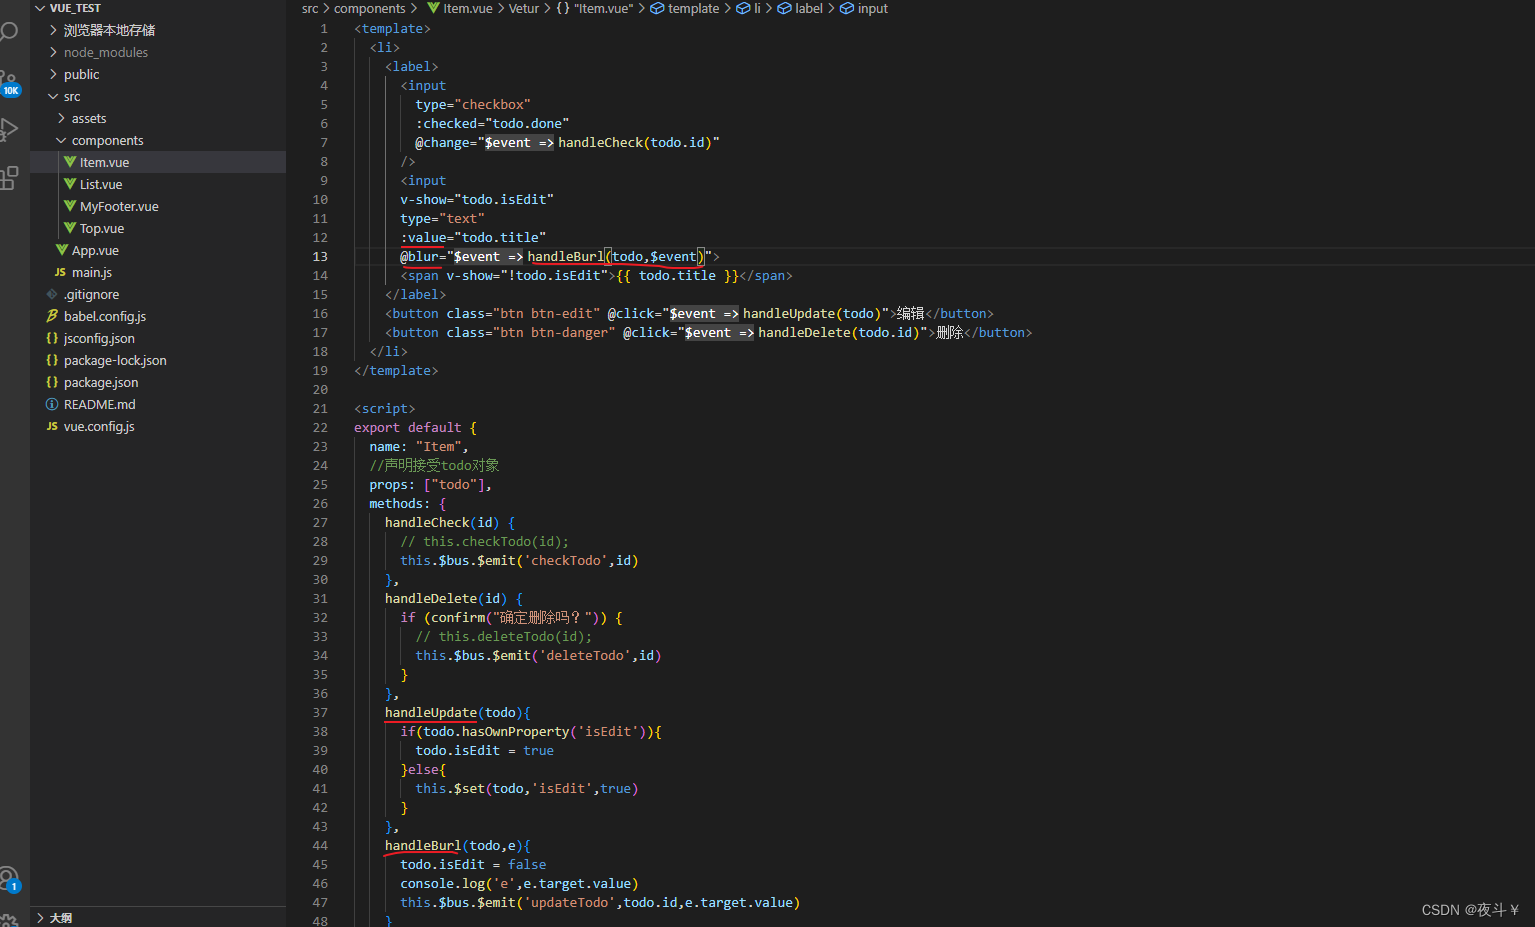The image size is (1535, 927).
Task: Click the Babel icon beside babel.config.js
Action: [x=52, y=316]
